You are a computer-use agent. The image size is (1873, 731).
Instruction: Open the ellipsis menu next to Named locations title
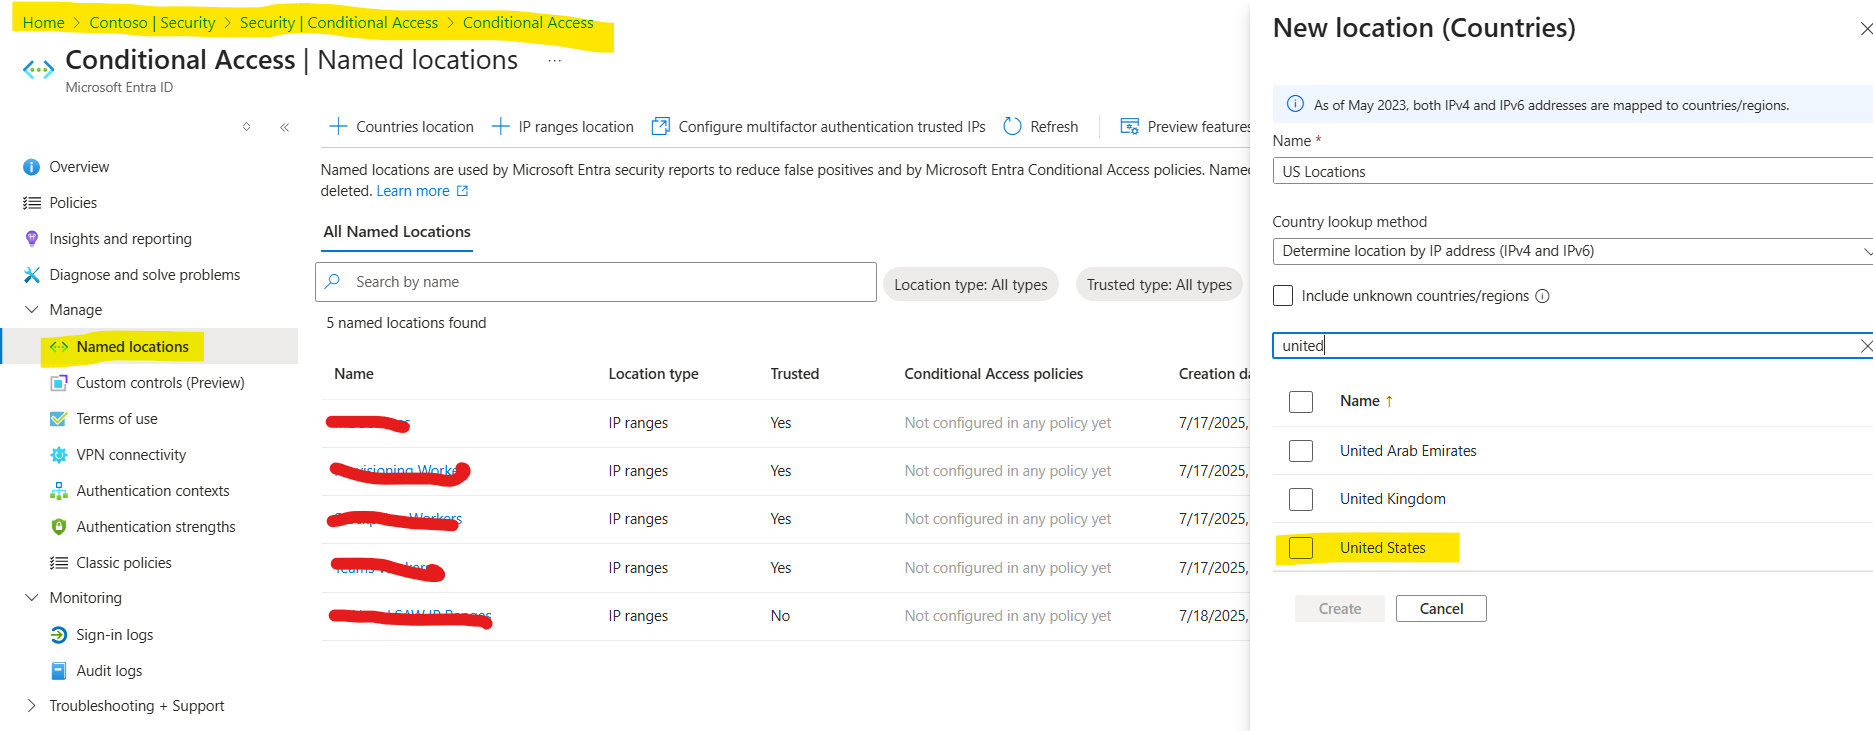pyautogui.click(x=555, y=61)
